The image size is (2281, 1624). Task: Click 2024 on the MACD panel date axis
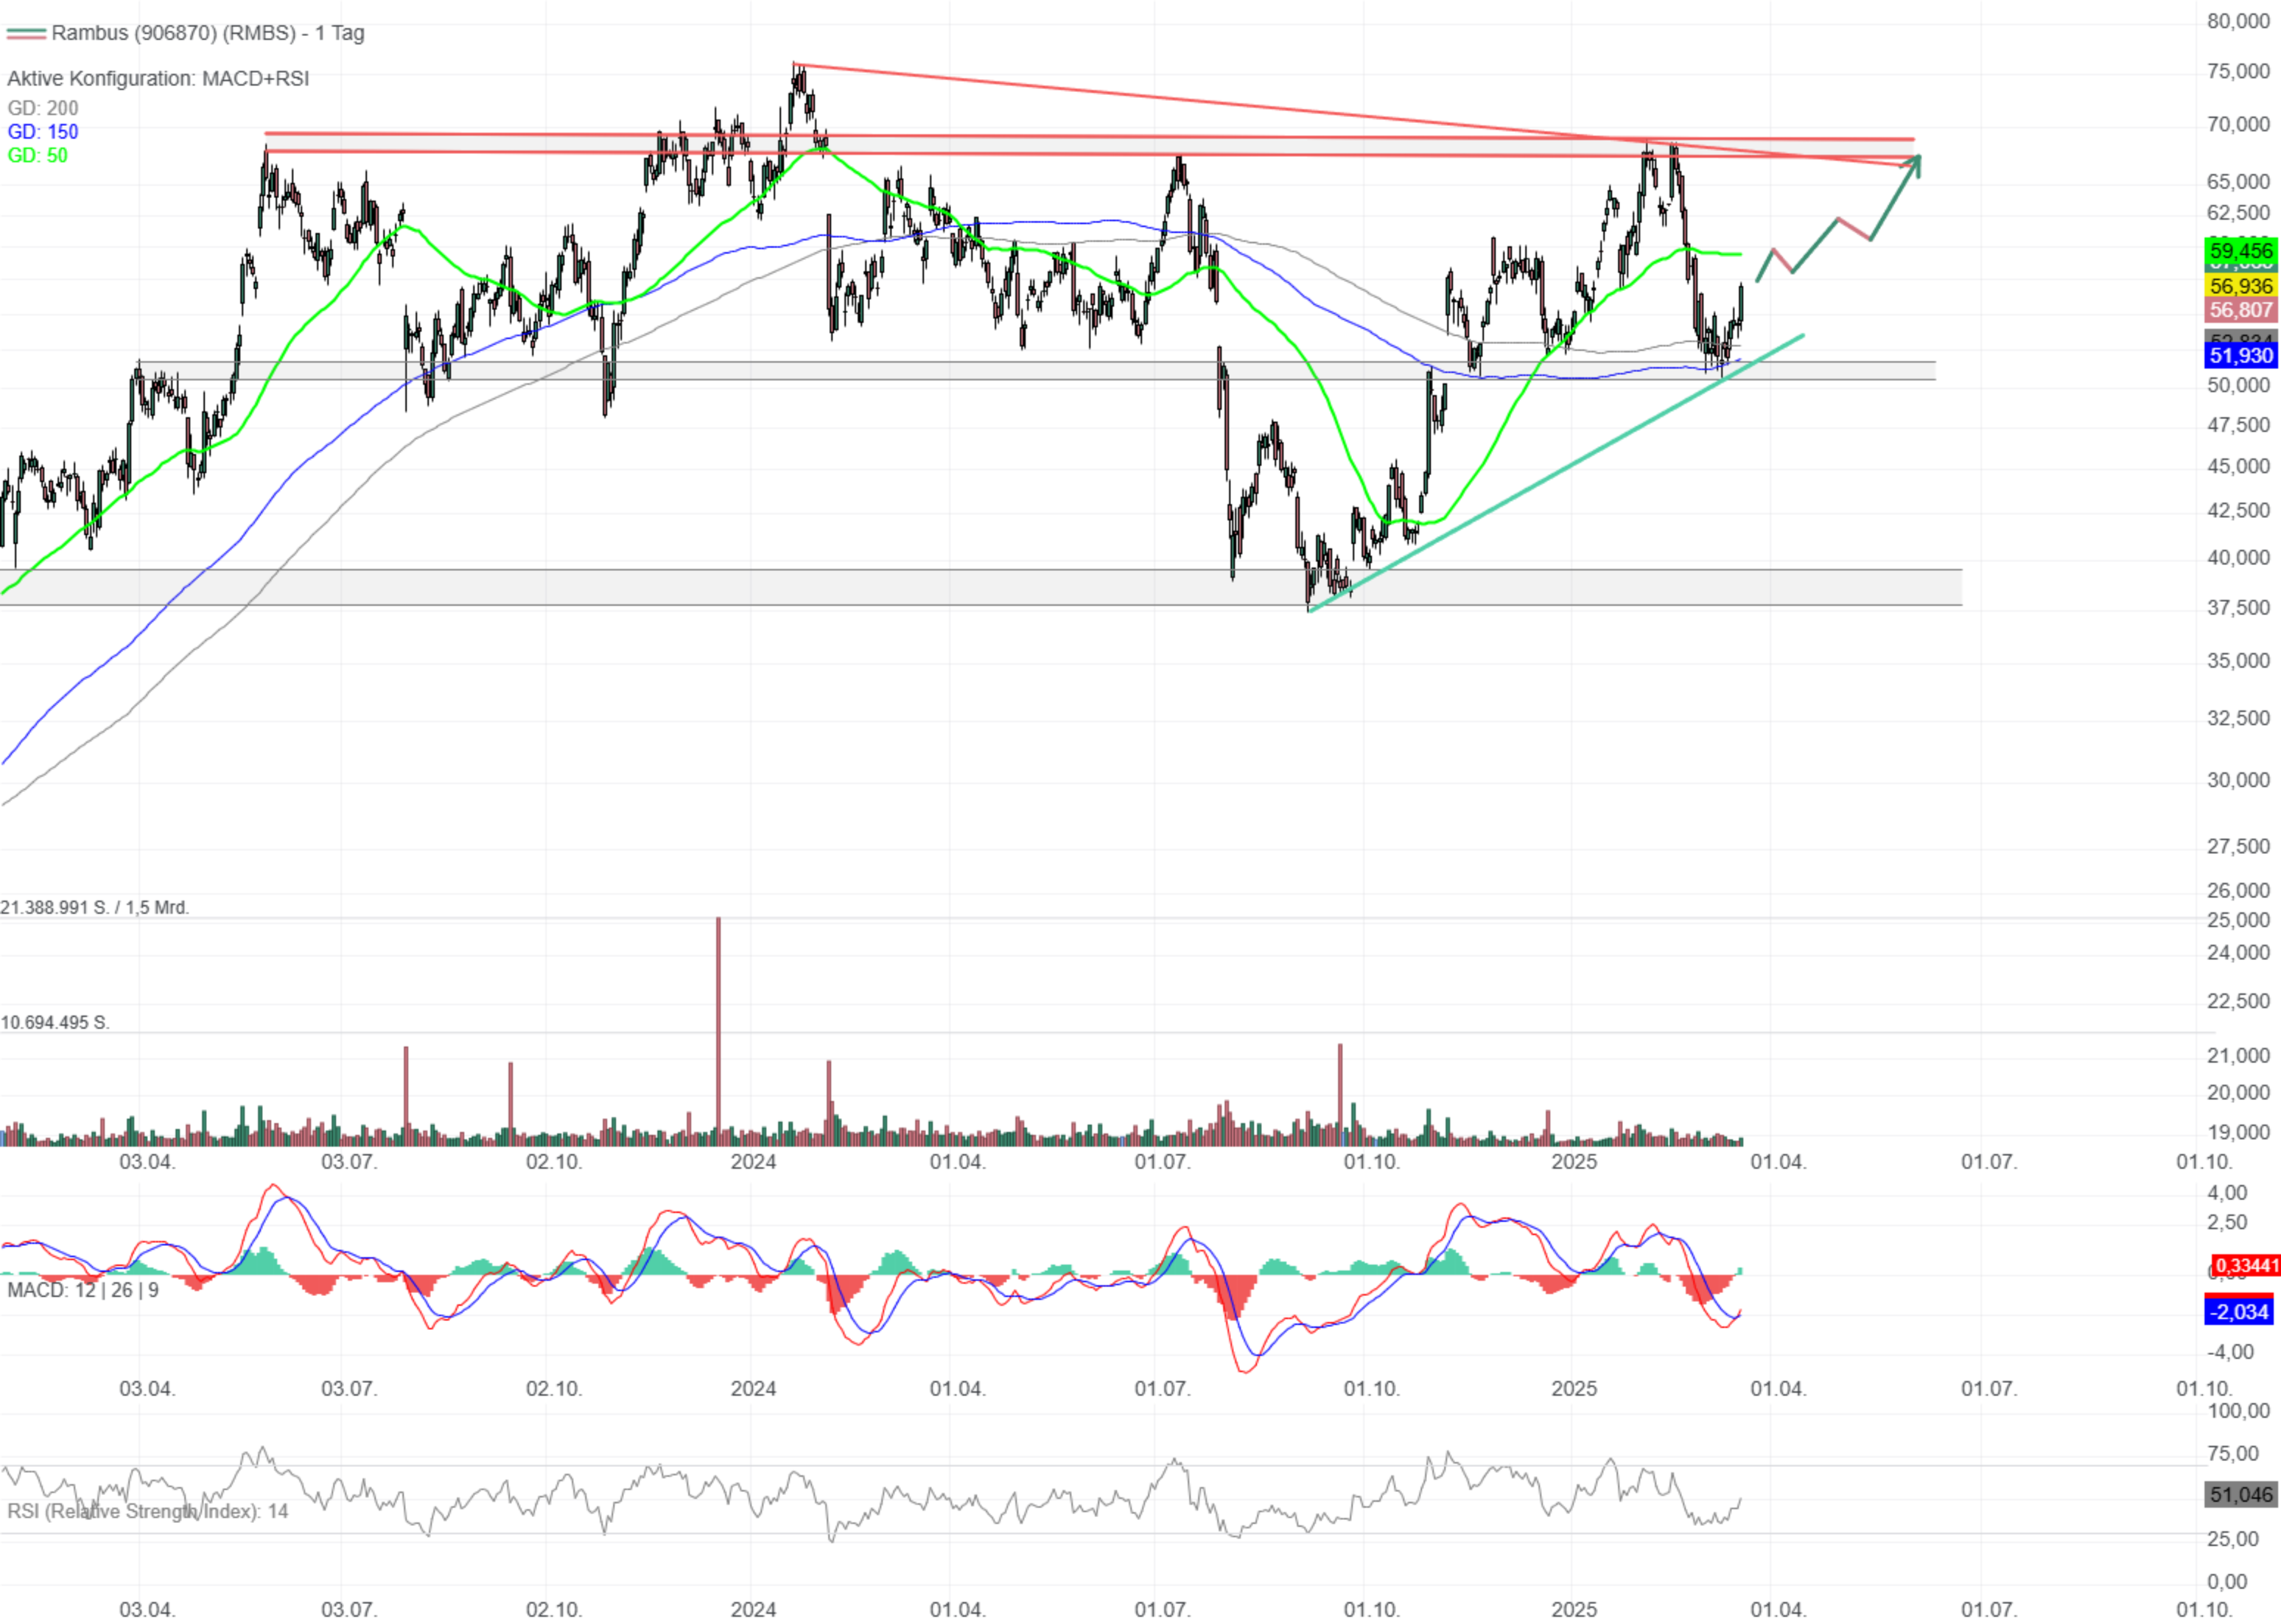point(753,1390)
